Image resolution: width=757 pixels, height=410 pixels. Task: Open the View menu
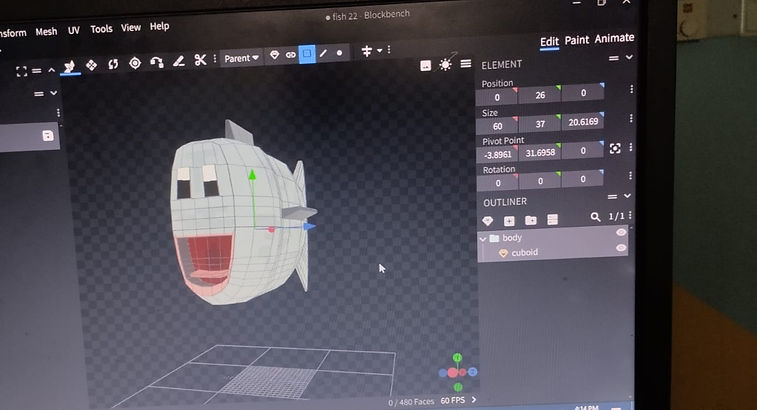coord(131,28)
